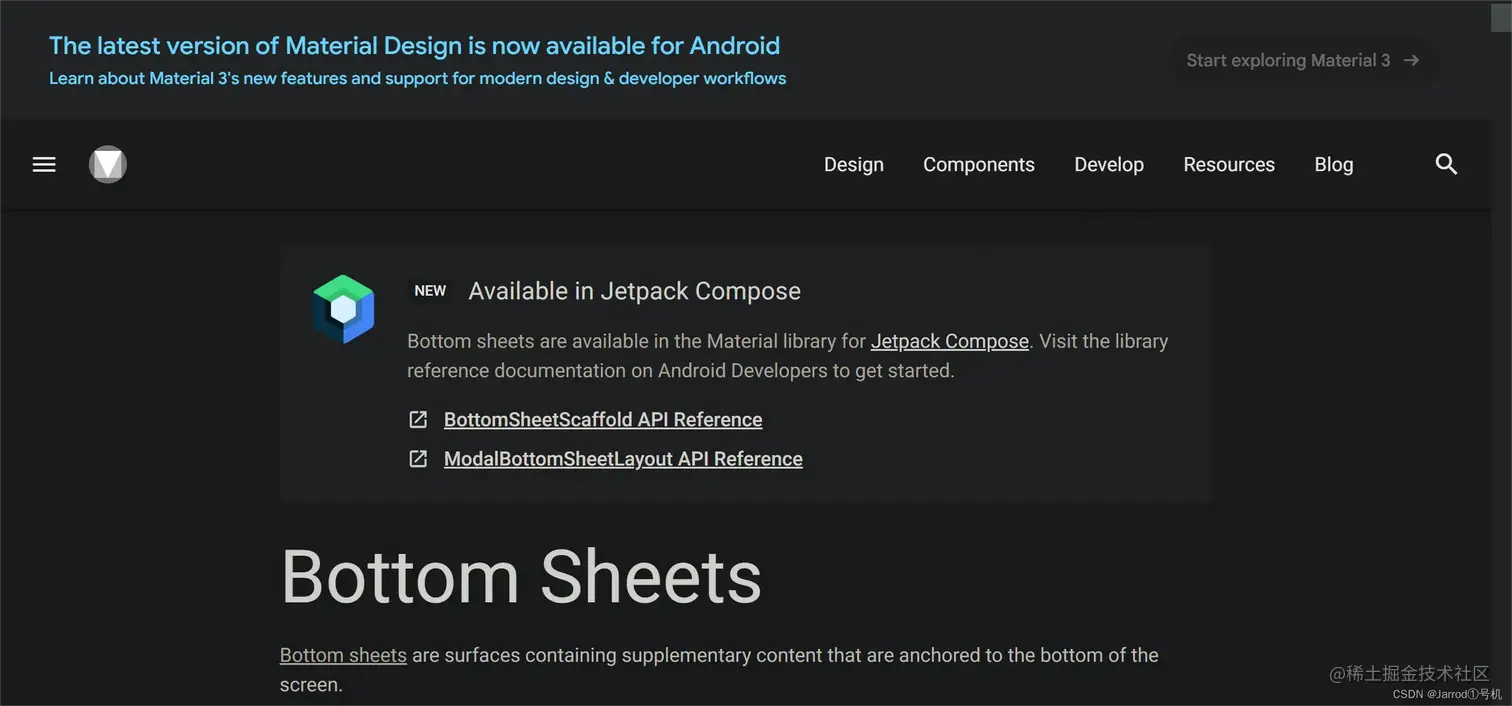Open the Components menu
Image resolution: width=1512 pixels, height=706 pixels.
point(979,165)
